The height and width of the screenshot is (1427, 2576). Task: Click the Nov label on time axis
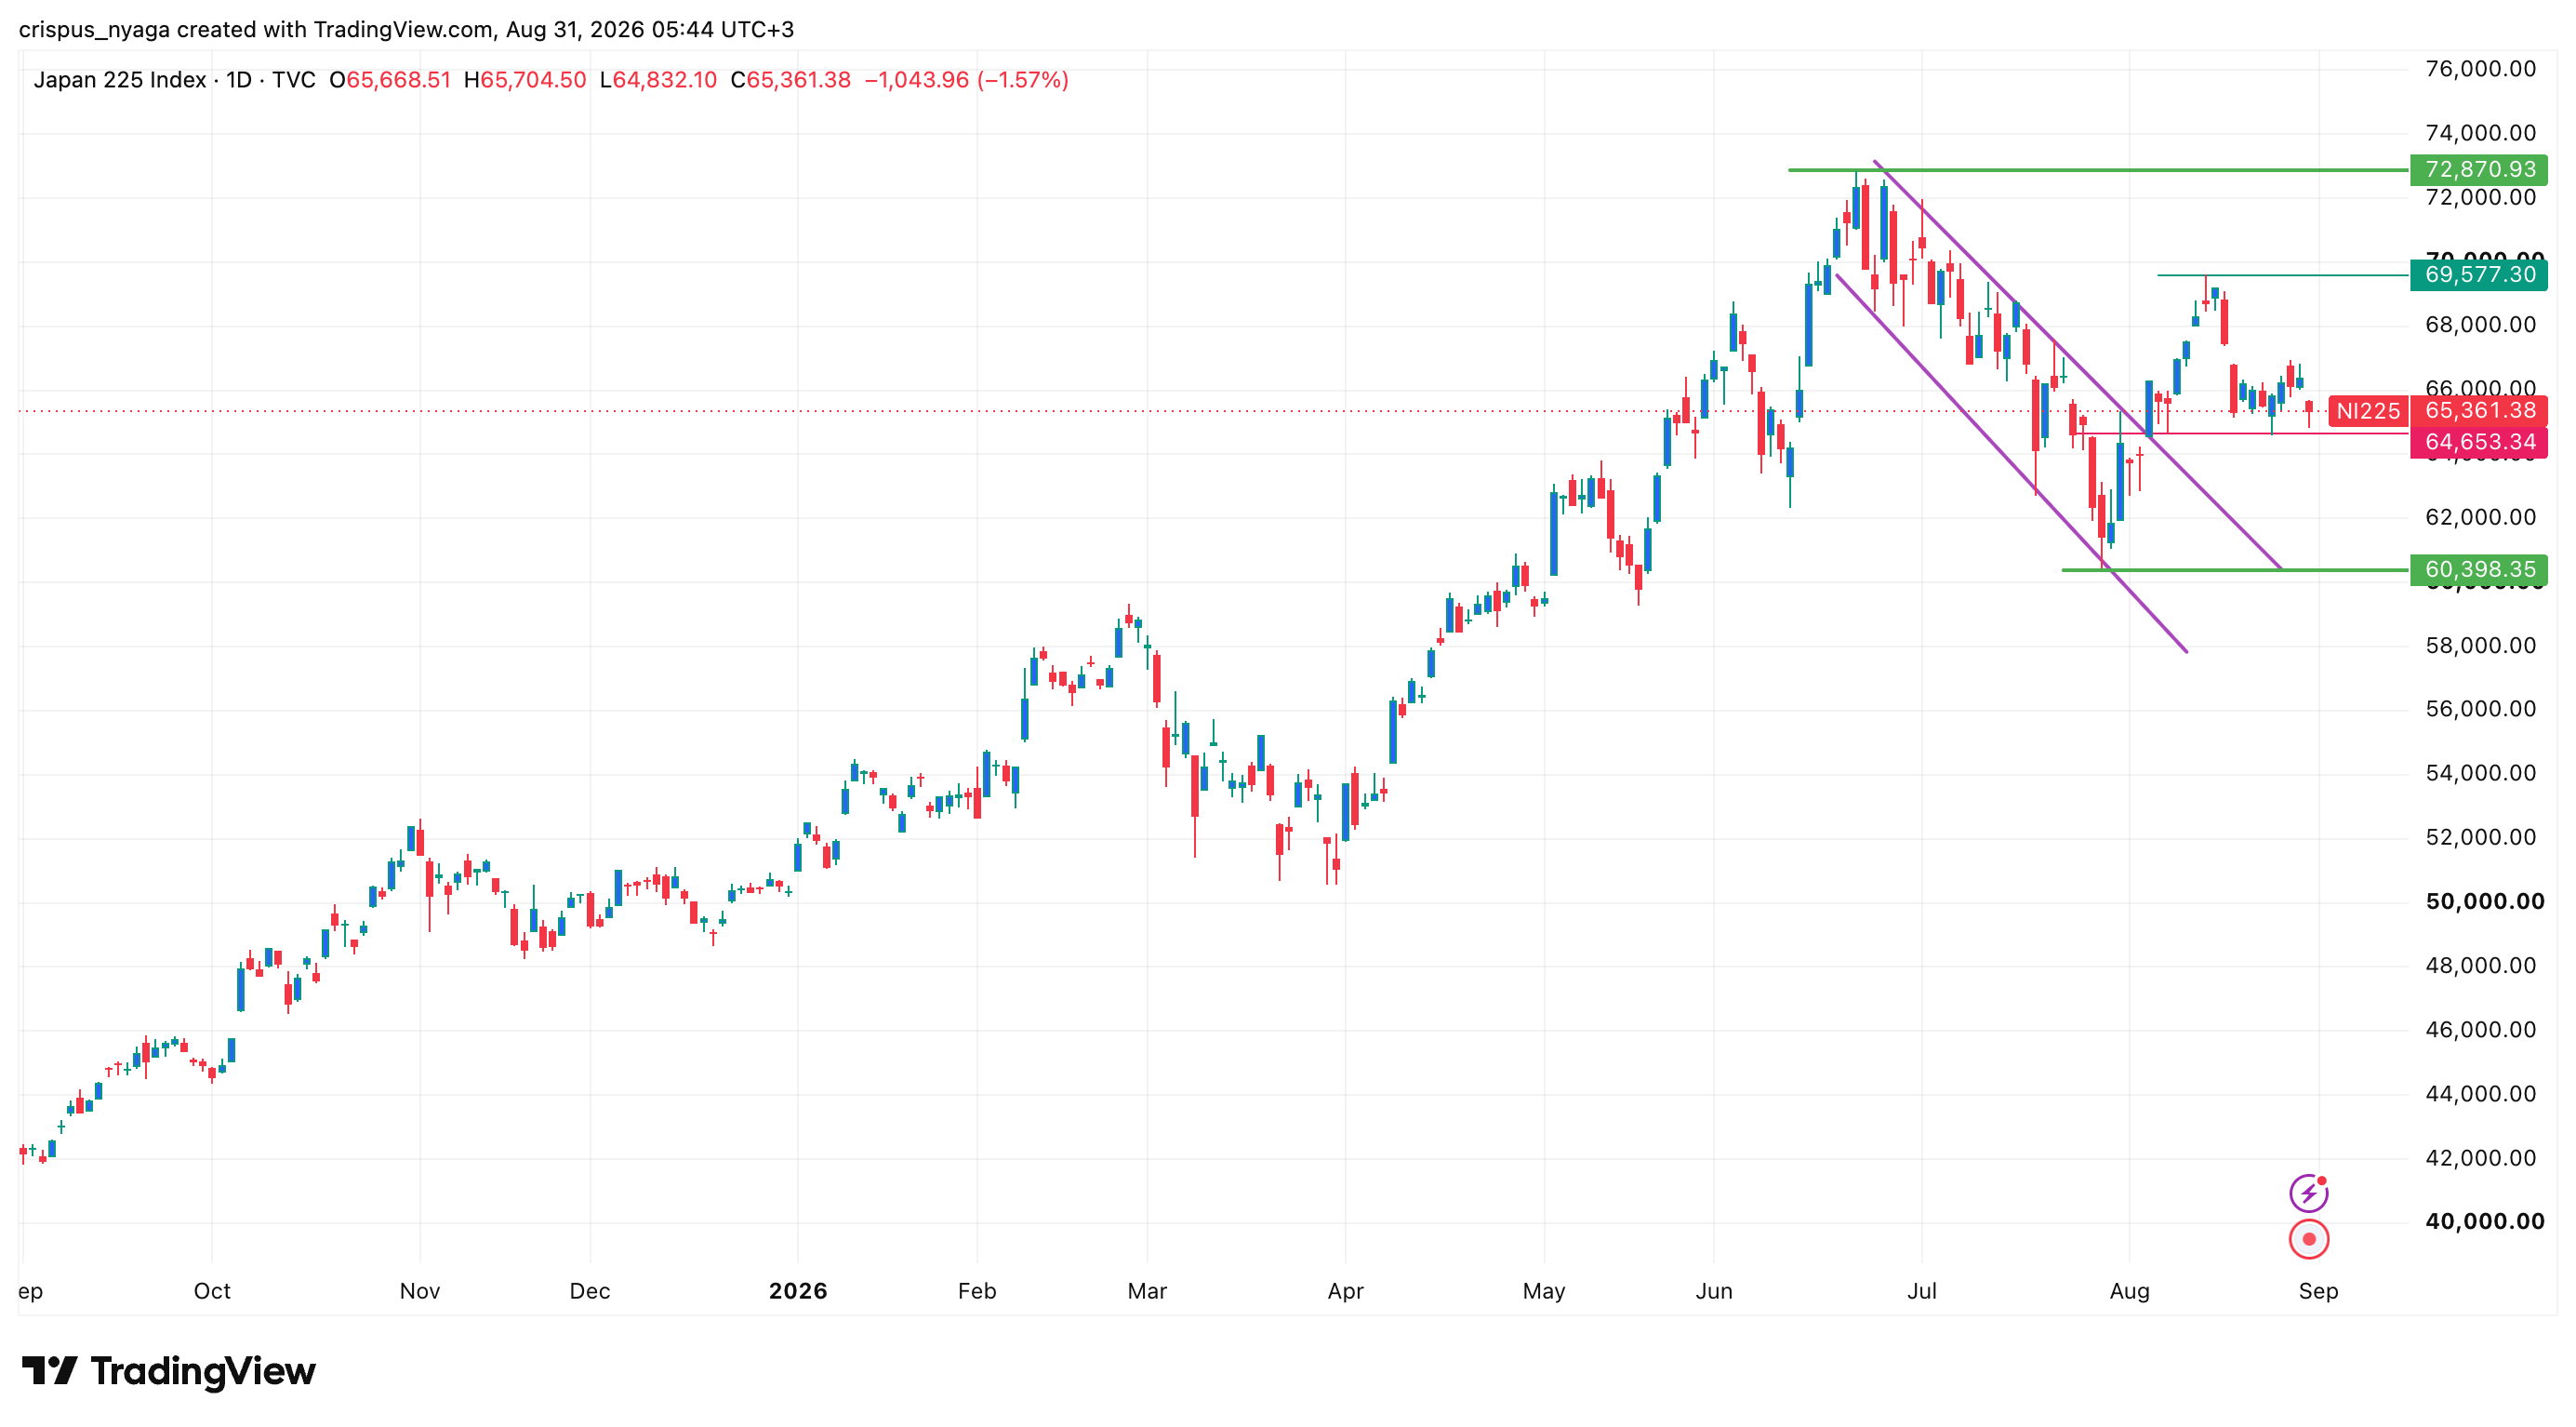pos(420,1291)
